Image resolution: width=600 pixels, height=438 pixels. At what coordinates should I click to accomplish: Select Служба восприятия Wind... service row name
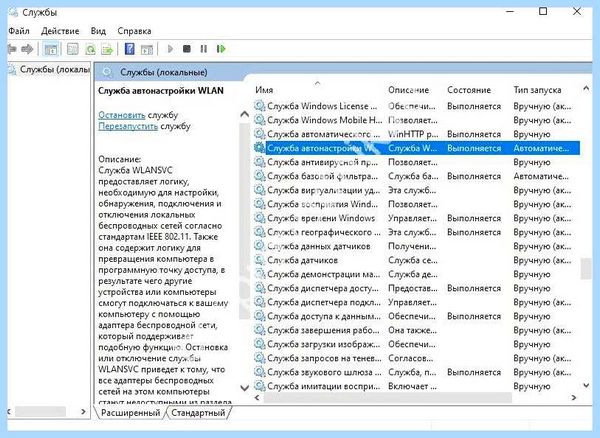coord(324,204)
